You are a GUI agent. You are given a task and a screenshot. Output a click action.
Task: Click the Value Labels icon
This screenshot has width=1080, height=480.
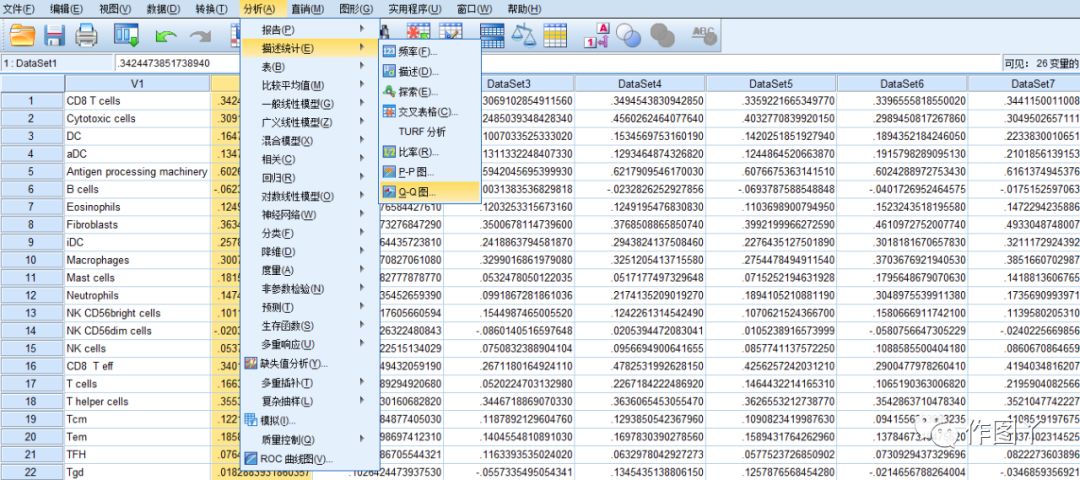pyautogui.click(x=596, y=34)
